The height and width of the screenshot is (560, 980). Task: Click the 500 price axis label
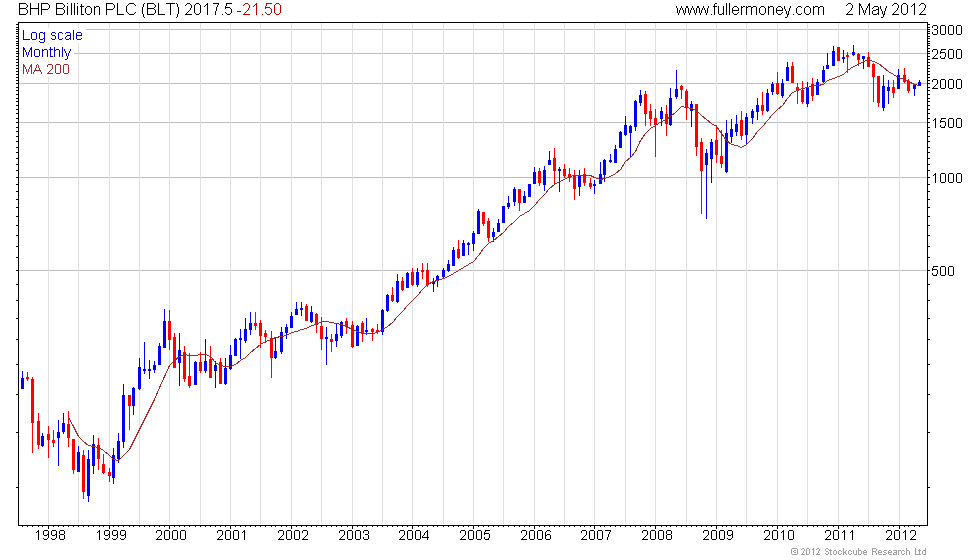[942, 271]
